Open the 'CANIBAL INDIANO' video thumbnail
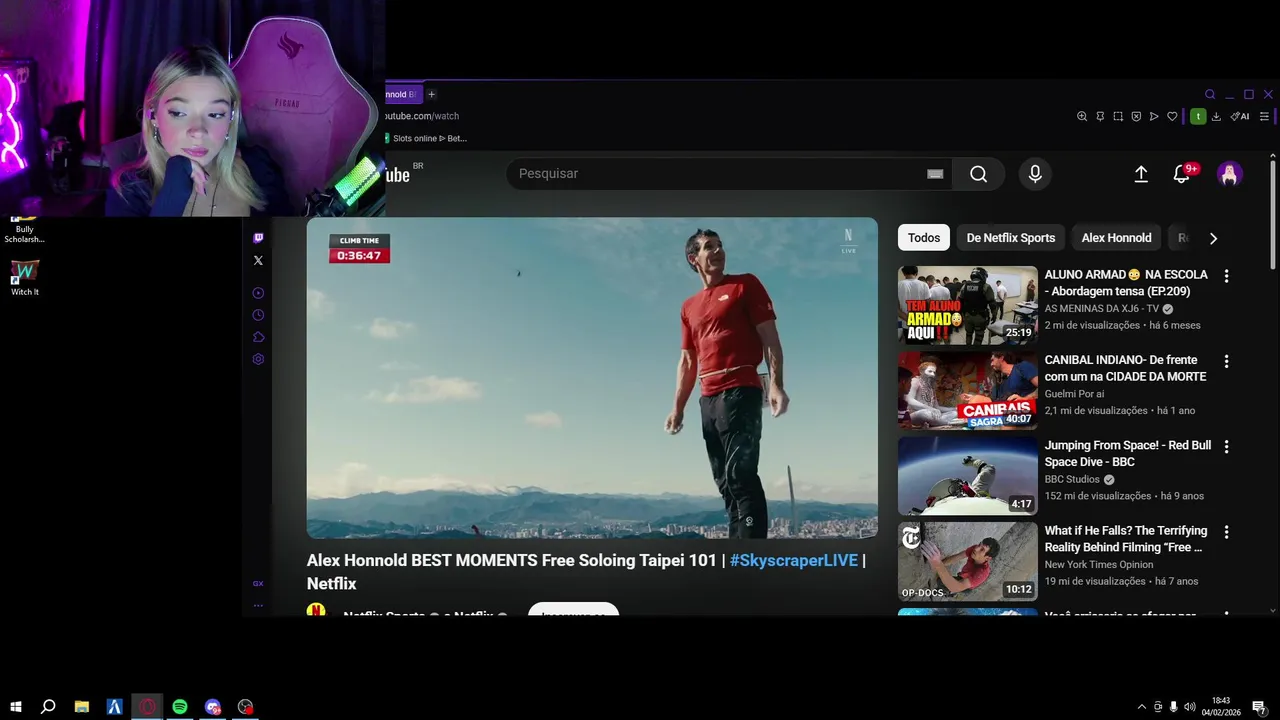 (x=967, y=390)
